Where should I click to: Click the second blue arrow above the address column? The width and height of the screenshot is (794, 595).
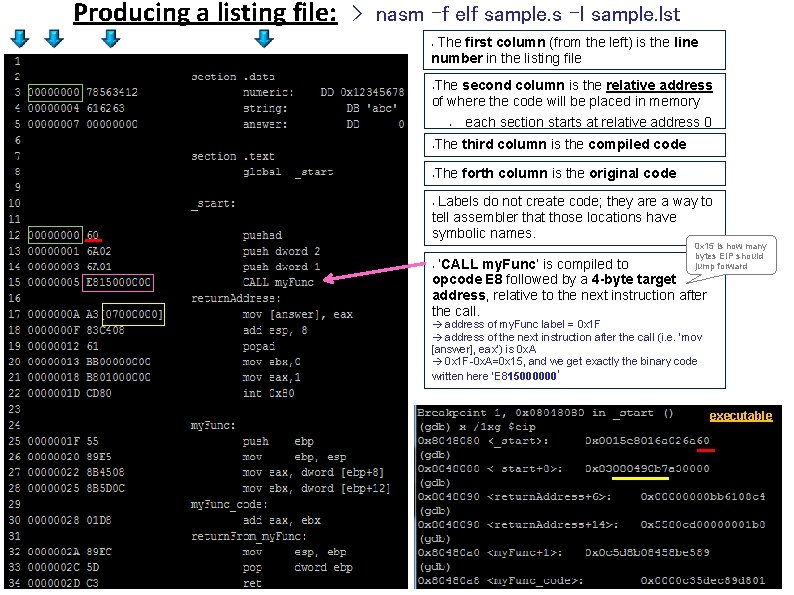point(54,38)
